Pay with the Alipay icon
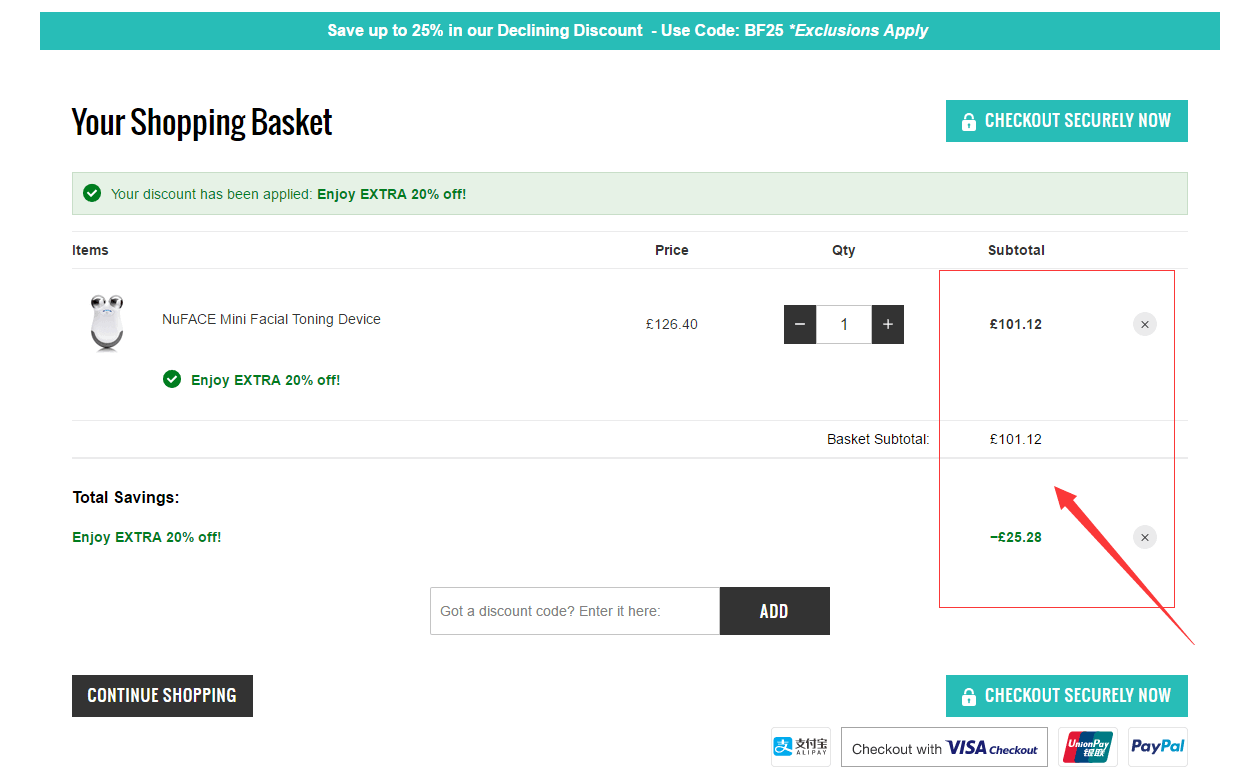This screenshot has width=1257, height=779. click(x=801, y=747)
